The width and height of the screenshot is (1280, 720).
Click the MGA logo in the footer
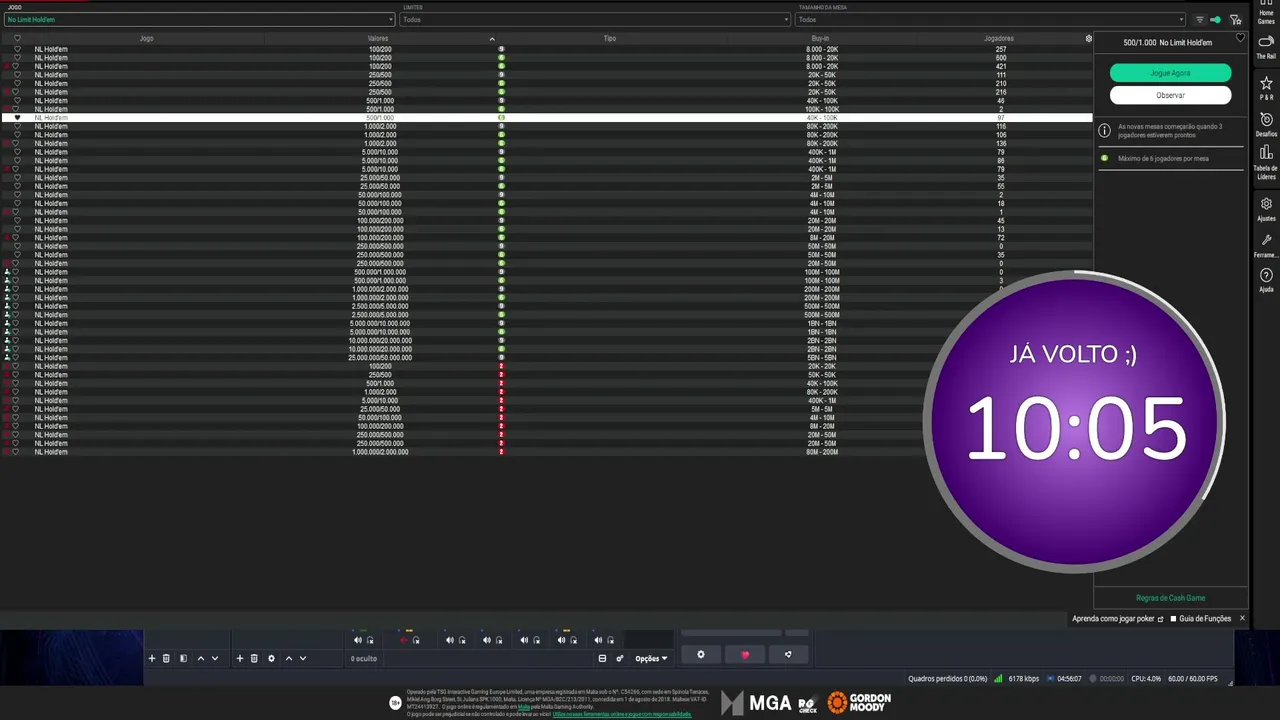point(757,703)
